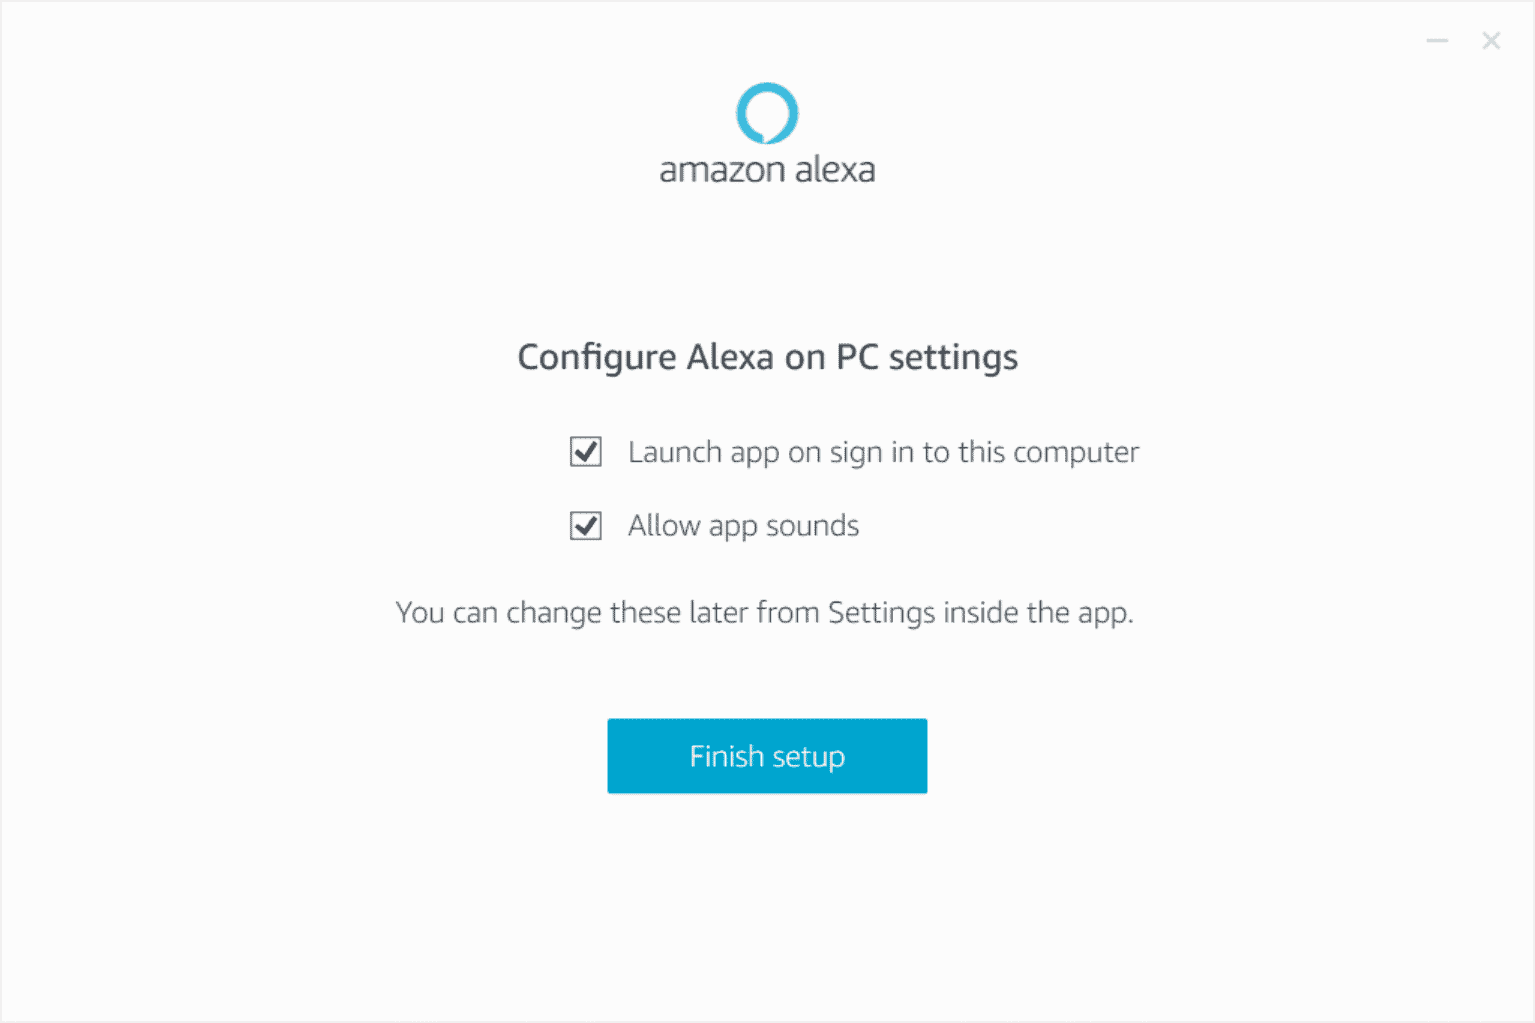1535x1023 pixels.
Task: Click the Allow app sounds label
Action: tap(743, 525)
